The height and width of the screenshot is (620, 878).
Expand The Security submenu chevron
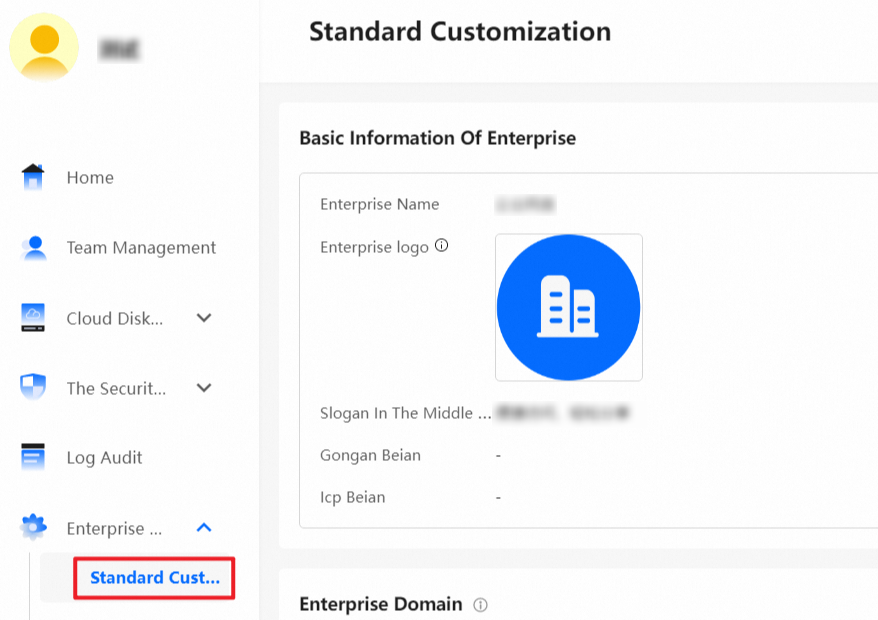204,388
